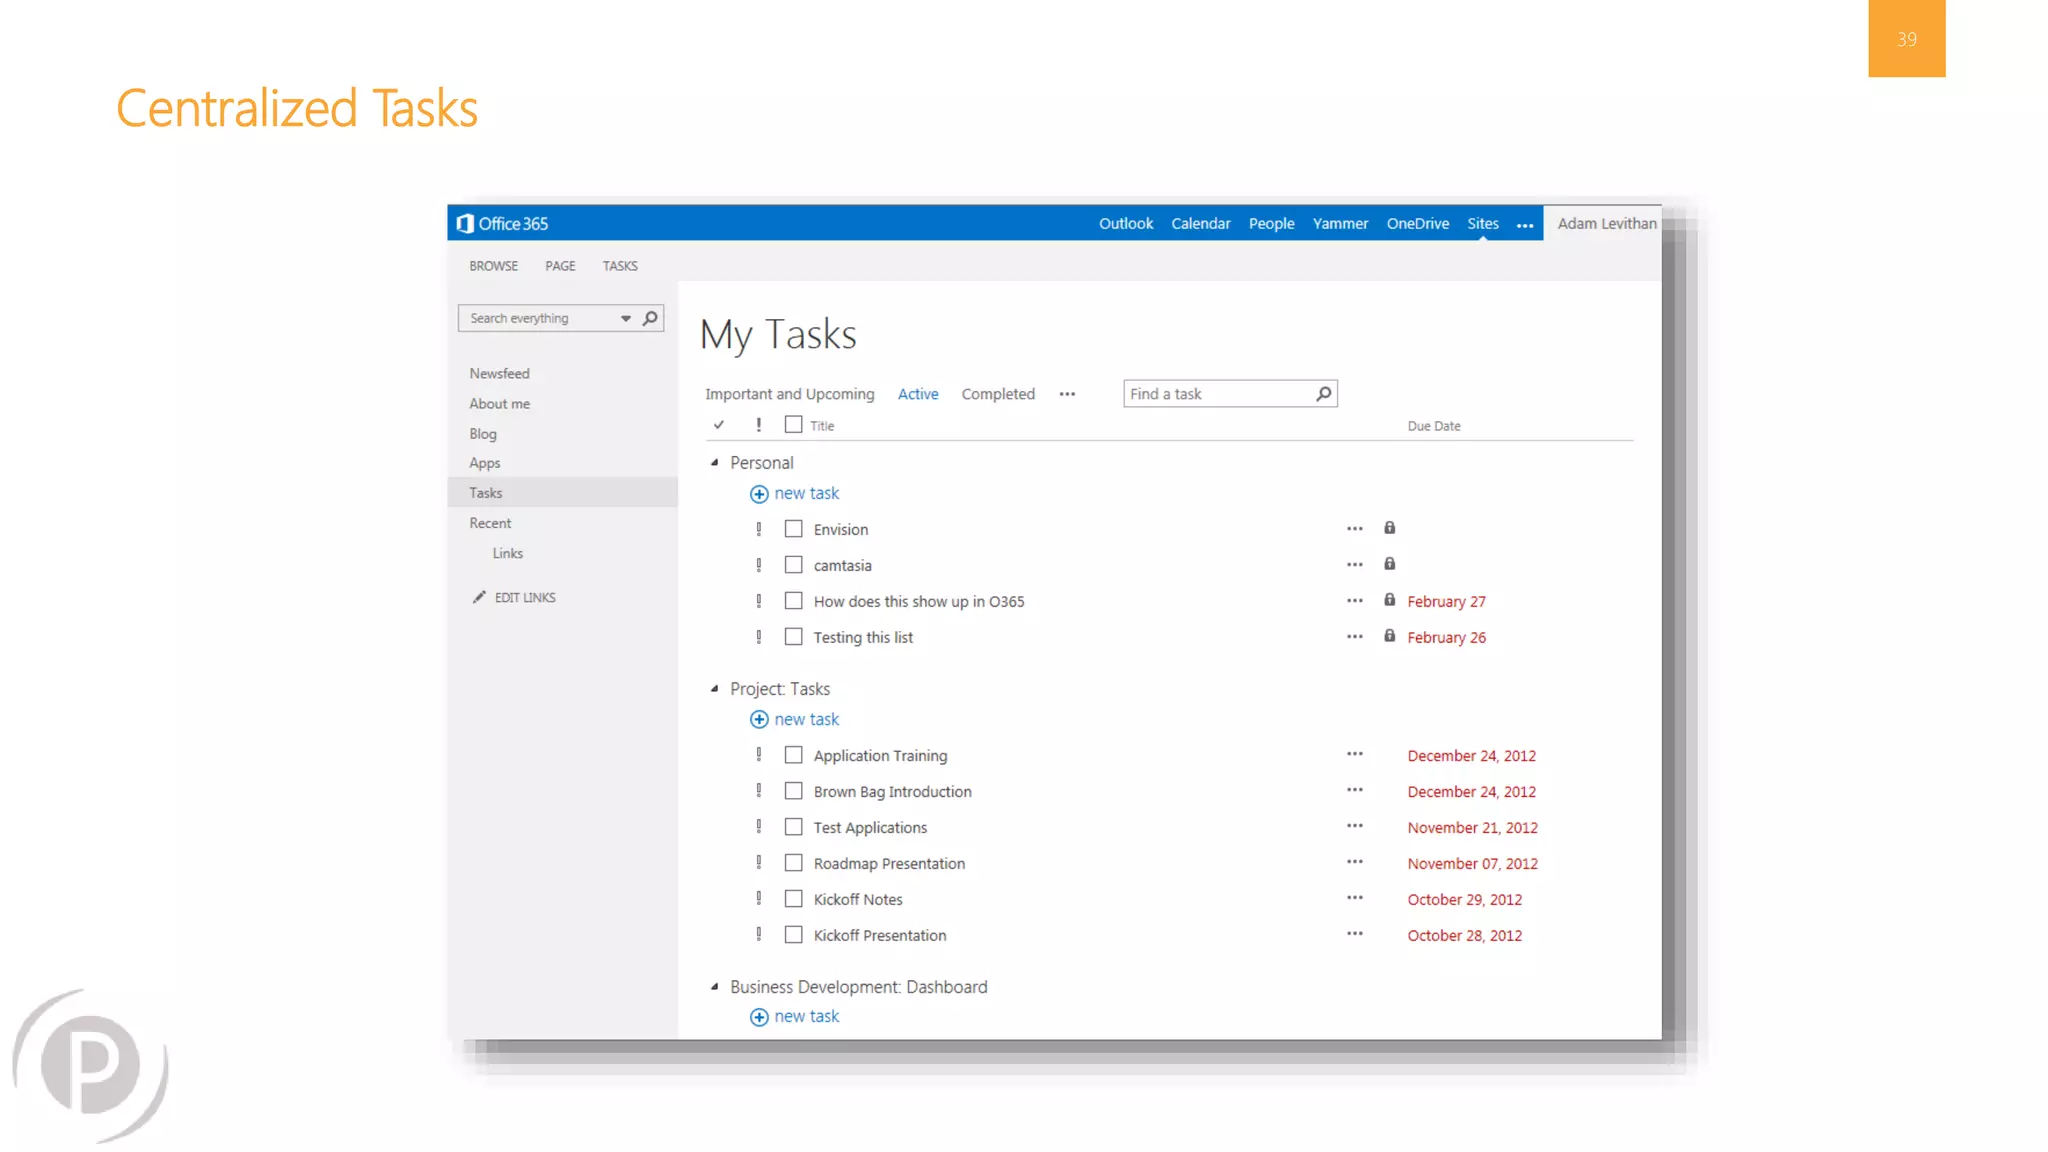Click the Edit Links pencil icon
The width and height of the screenshot is (2048, 1152).
479,597
